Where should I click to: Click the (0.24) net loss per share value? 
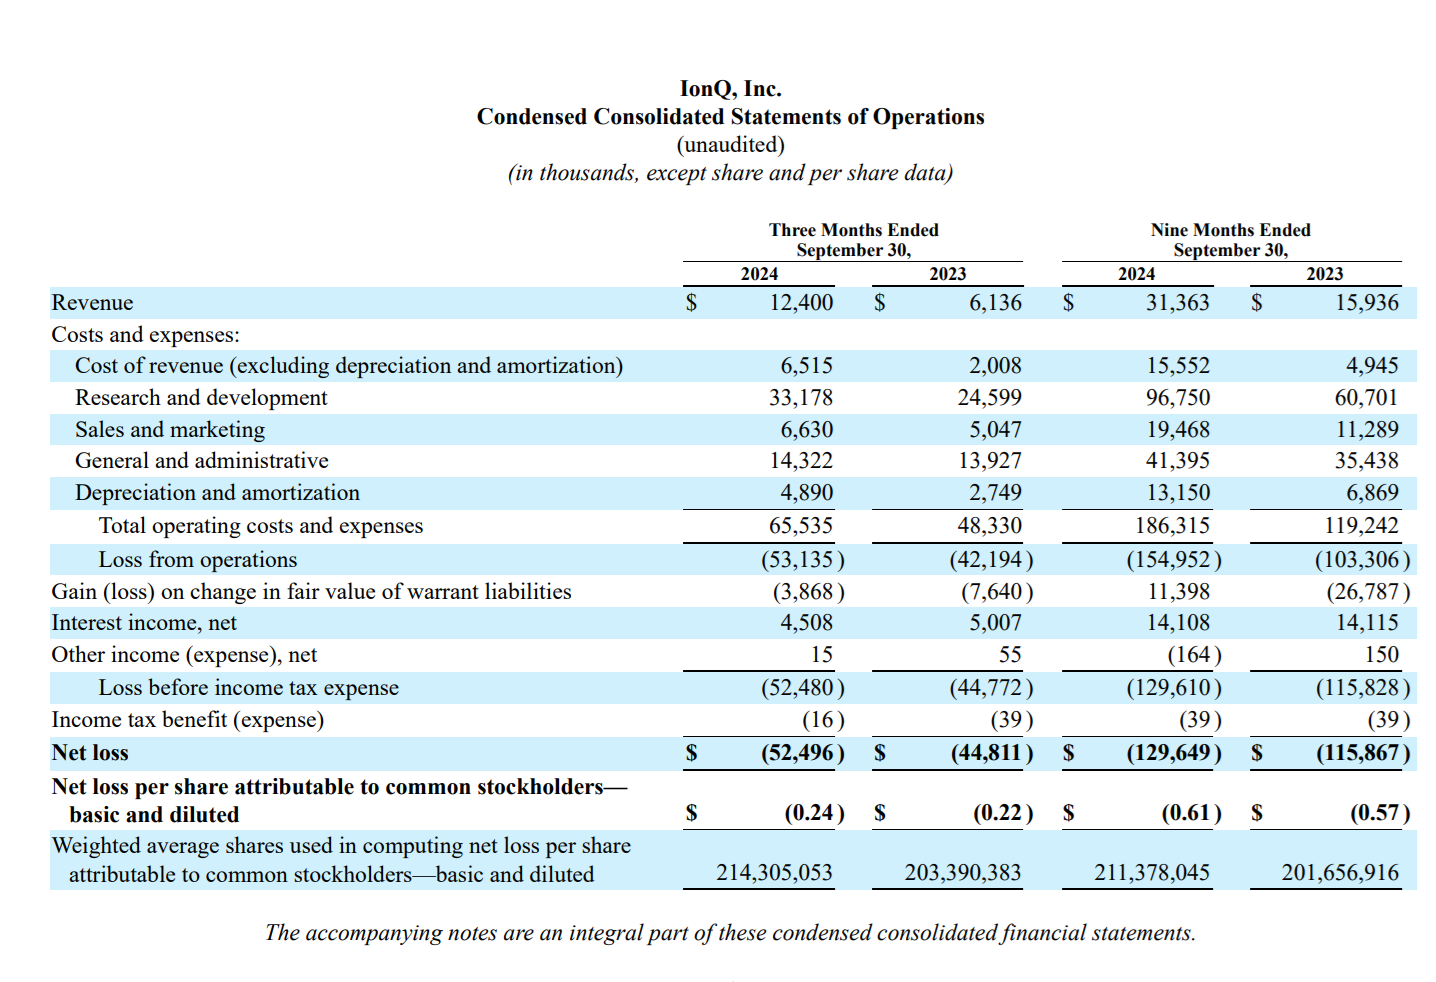click(814, 813)
